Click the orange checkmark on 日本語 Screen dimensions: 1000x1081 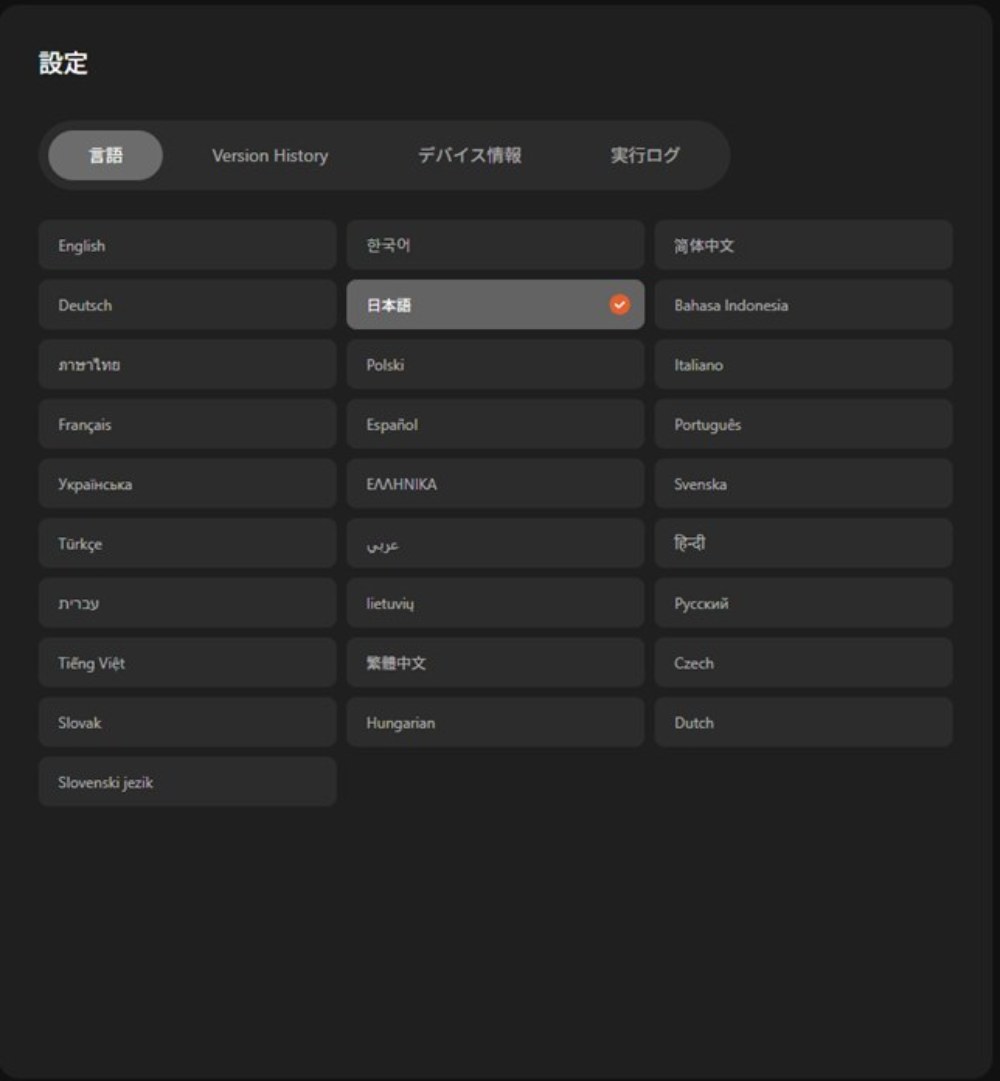(620, 305)
